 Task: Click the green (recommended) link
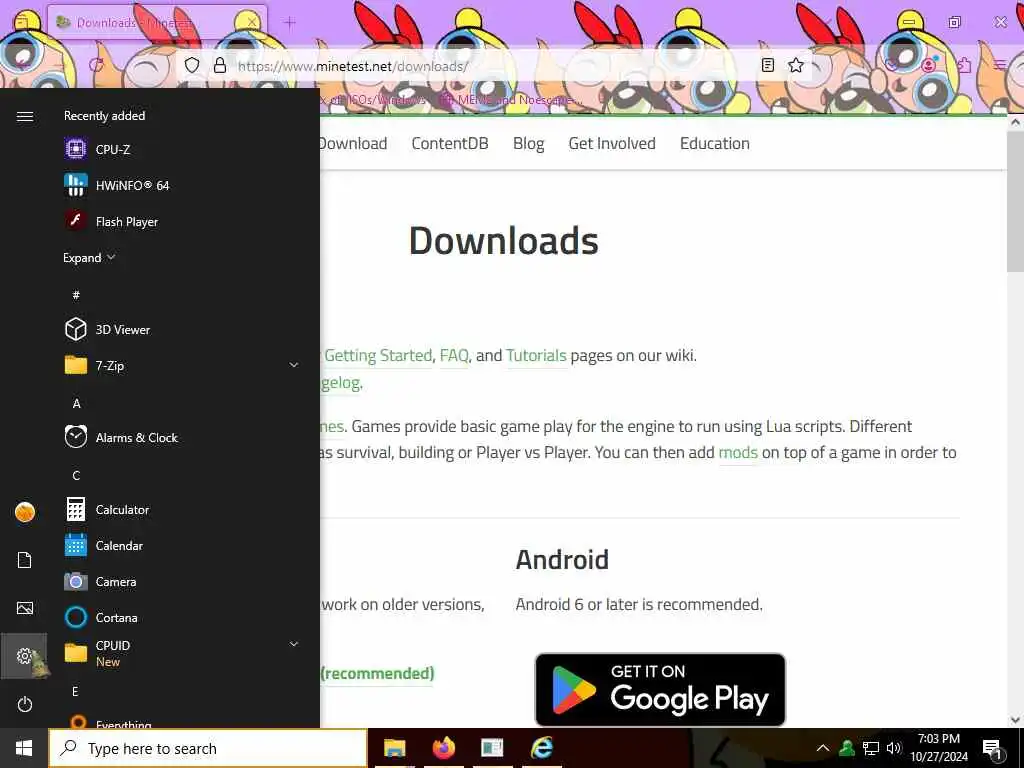point(377,673)
